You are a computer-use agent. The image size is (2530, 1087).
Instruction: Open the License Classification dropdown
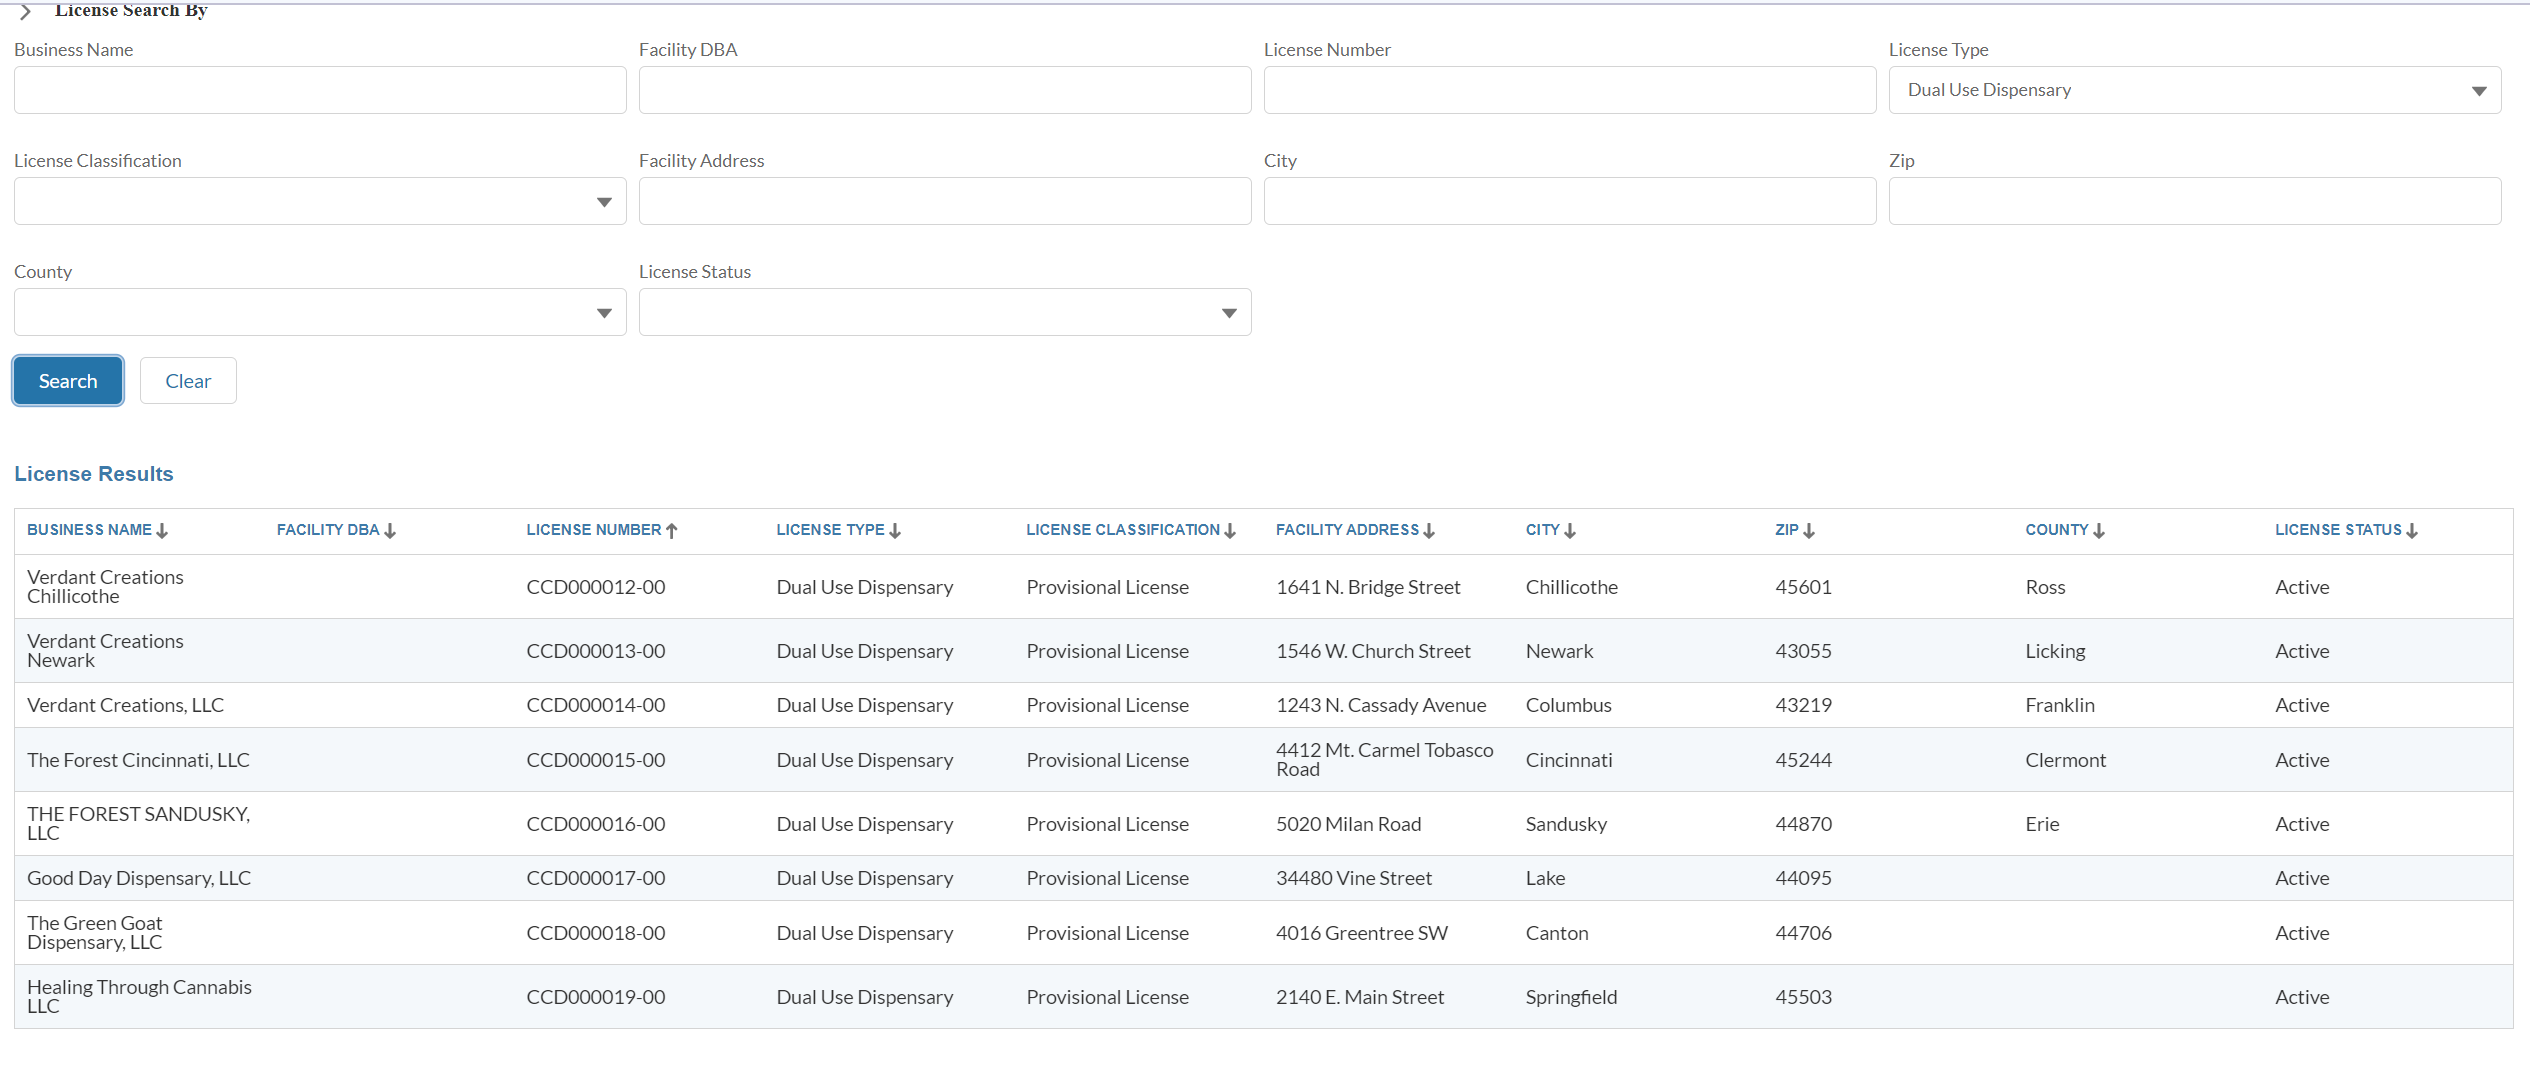coord(320,201)
